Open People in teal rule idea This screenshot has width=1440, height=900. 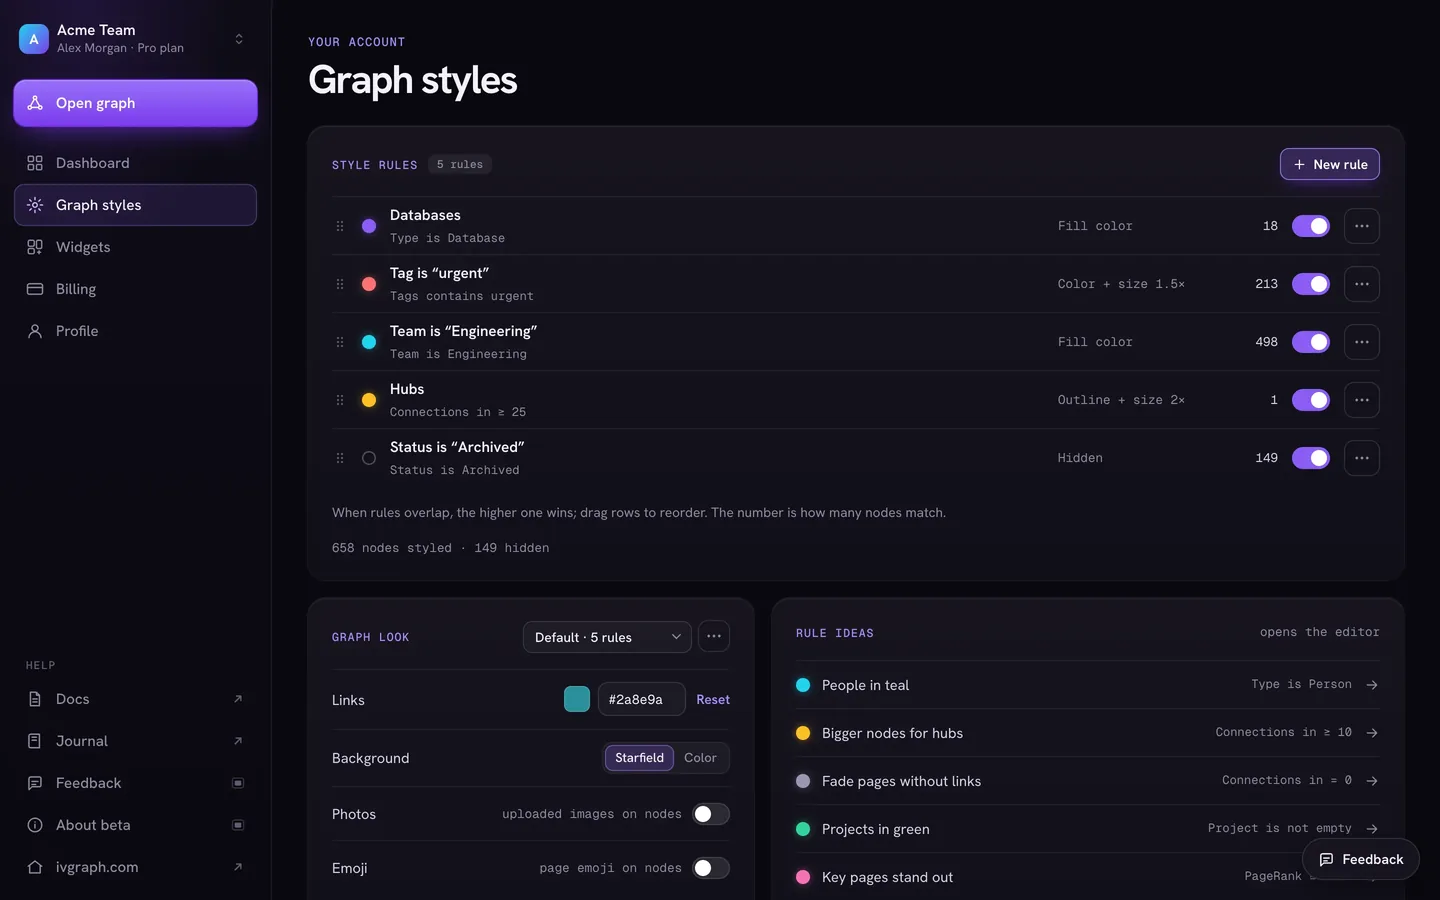[x=1088, y=685]
